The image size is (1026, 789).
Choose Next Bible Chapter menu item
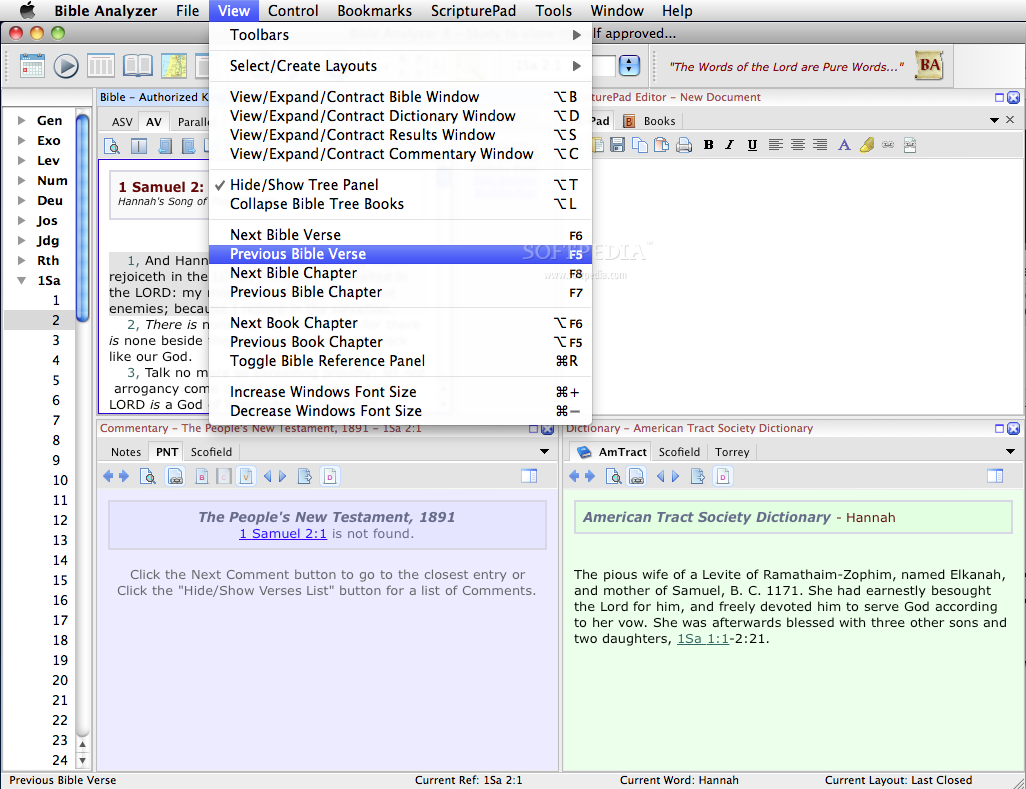(400, 273)
